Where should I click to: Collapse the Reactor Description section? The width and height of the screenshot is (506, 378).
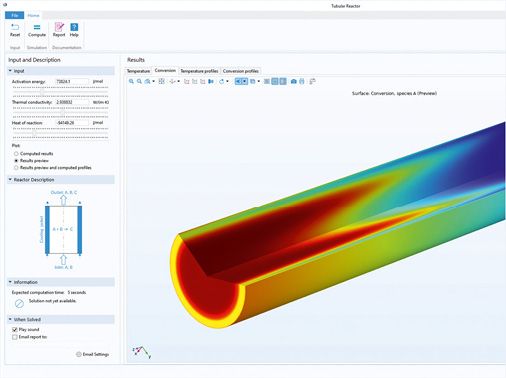tap(10, 180)
